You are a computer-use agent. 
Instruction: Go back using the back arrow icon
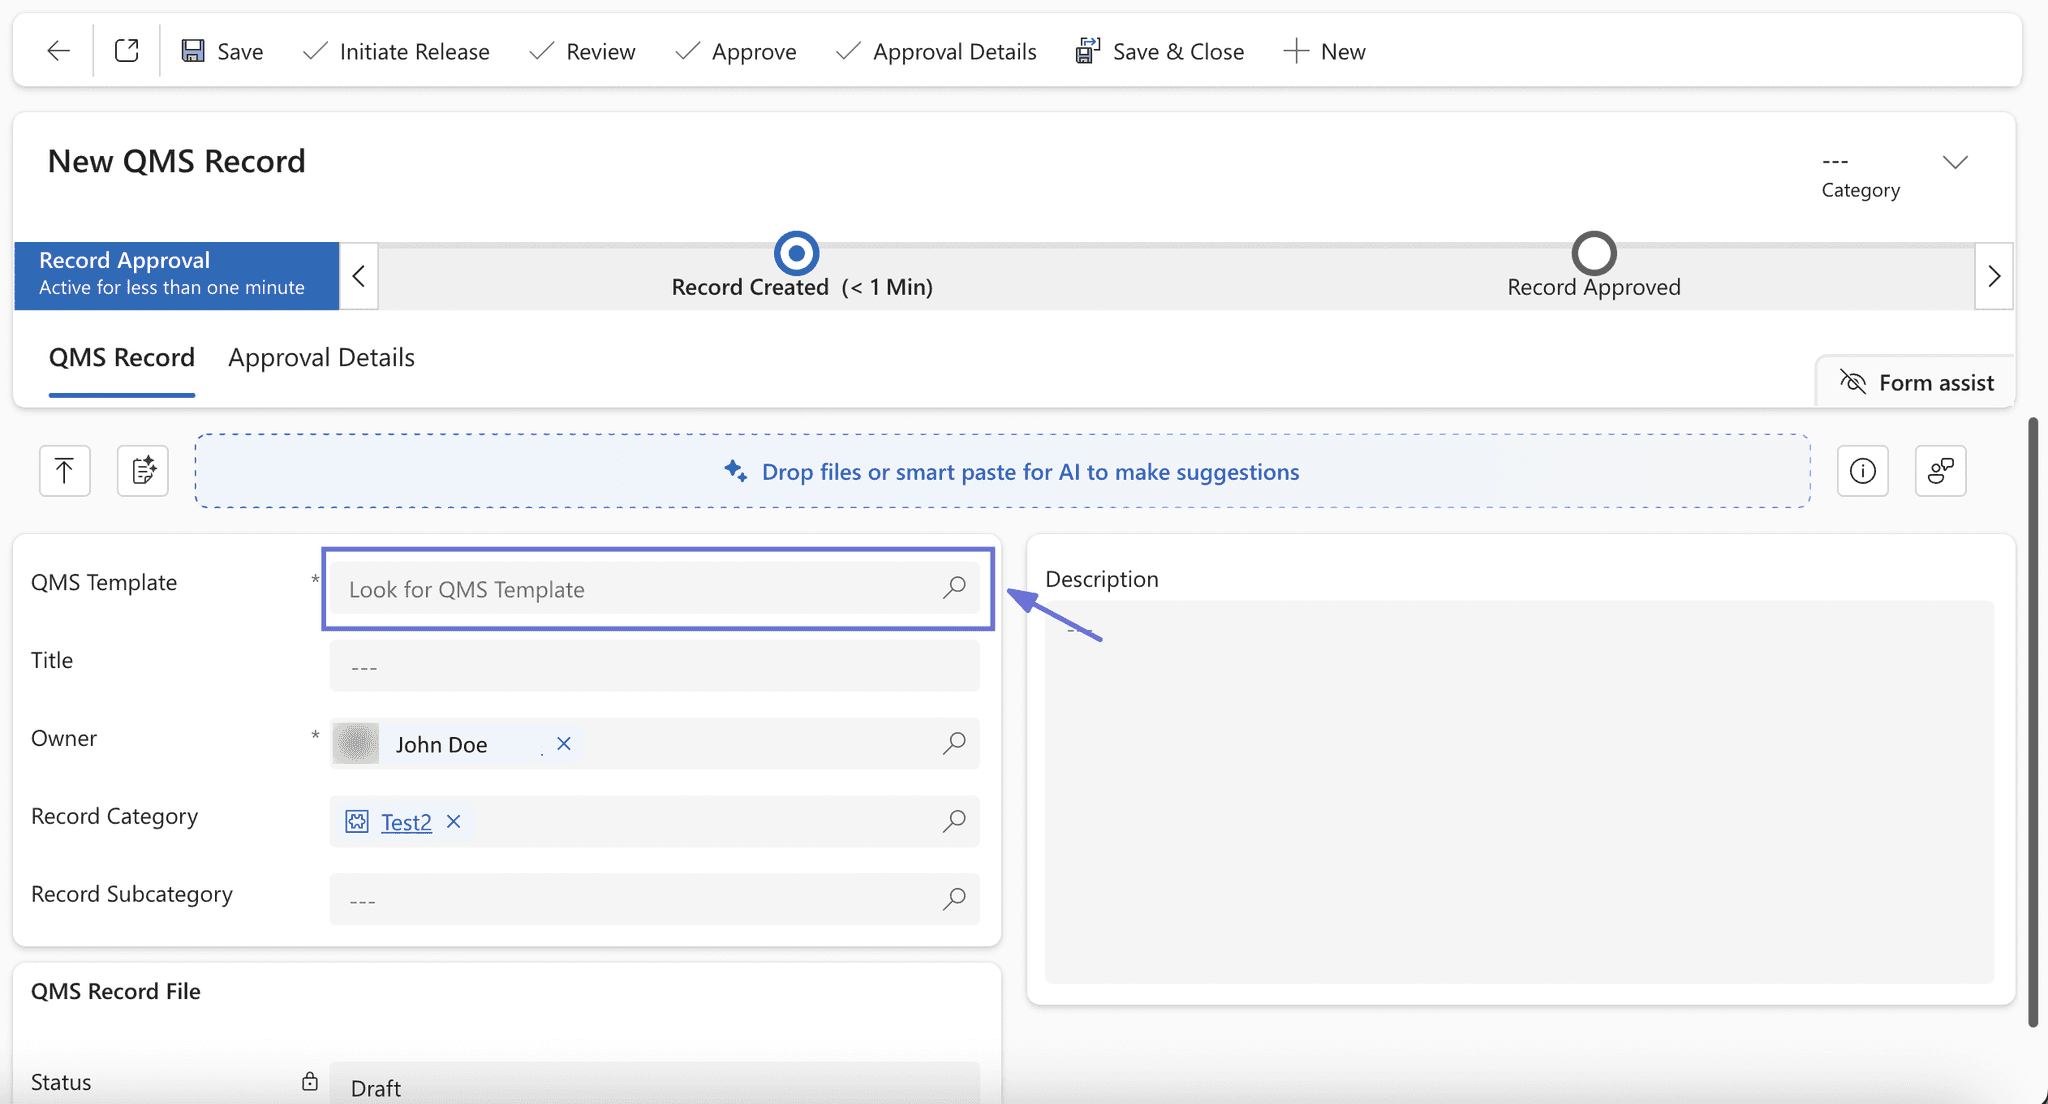tap(59, 51)
